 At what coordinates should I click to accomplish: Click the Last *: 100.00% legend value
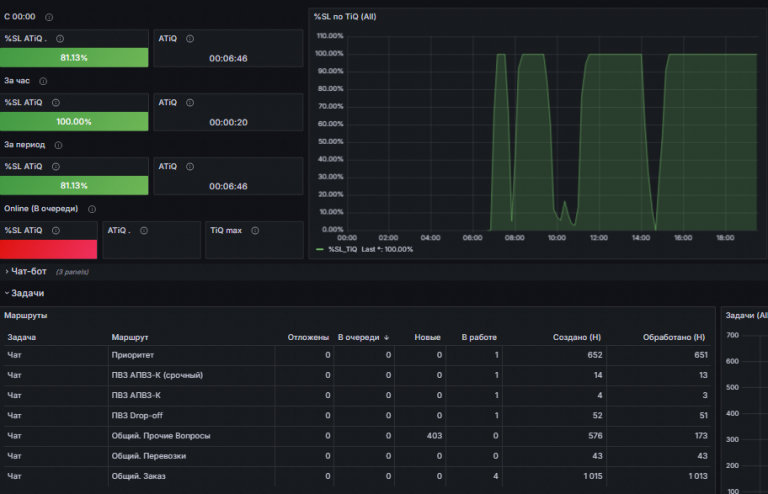pyautogui.click(x=387, y=250)
